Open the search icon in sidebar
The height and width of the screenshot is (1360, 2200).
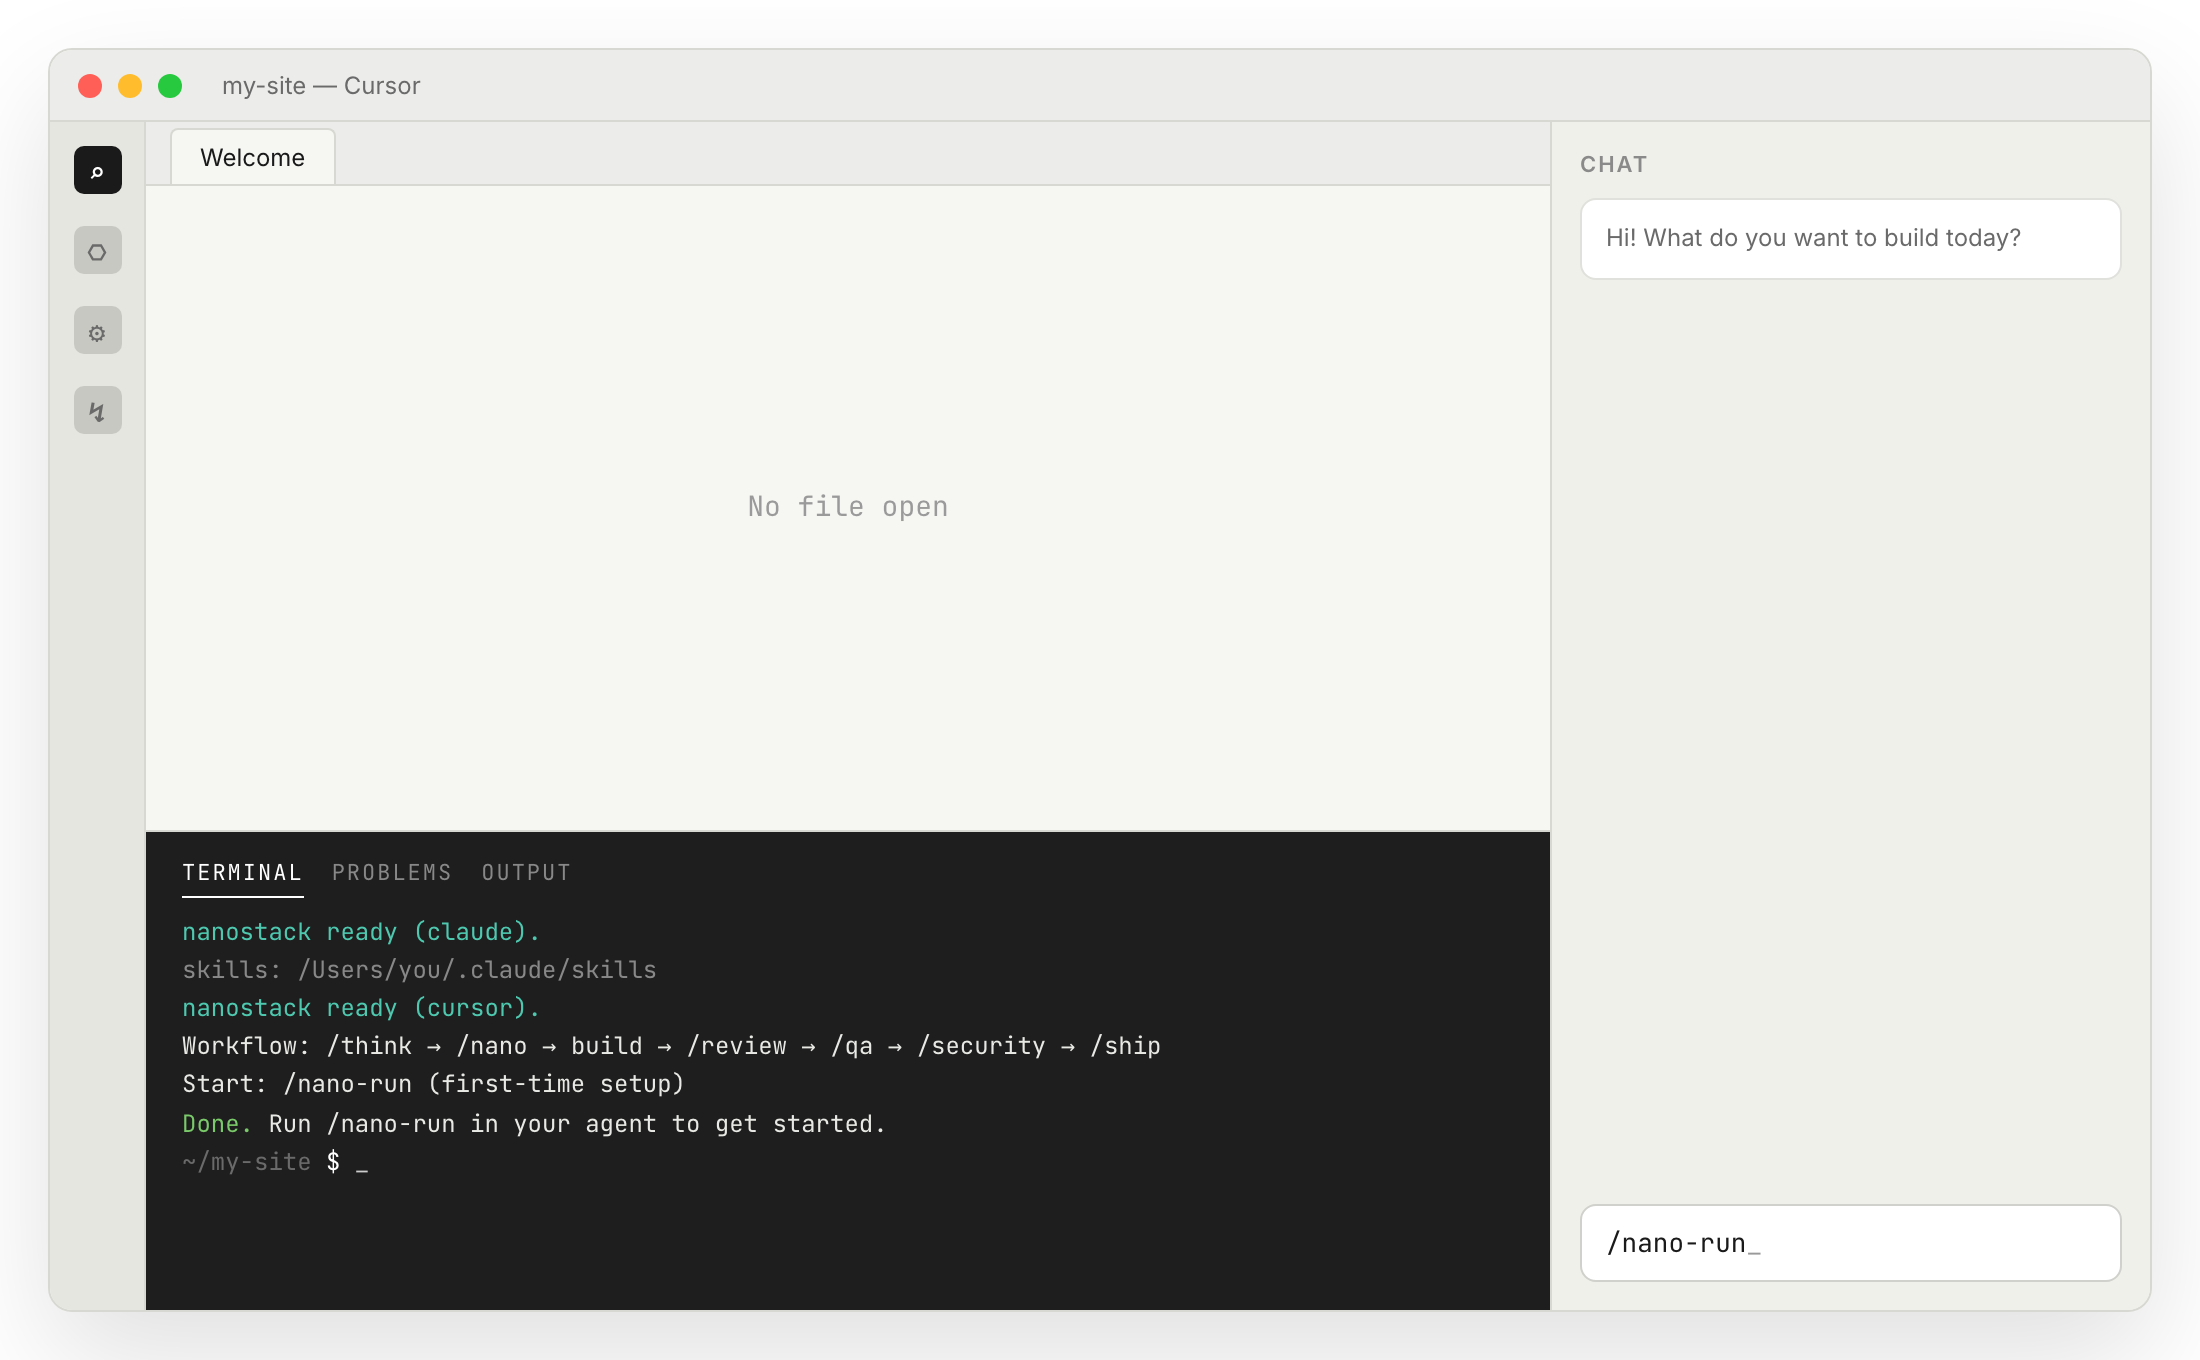[x=98, y=170]
